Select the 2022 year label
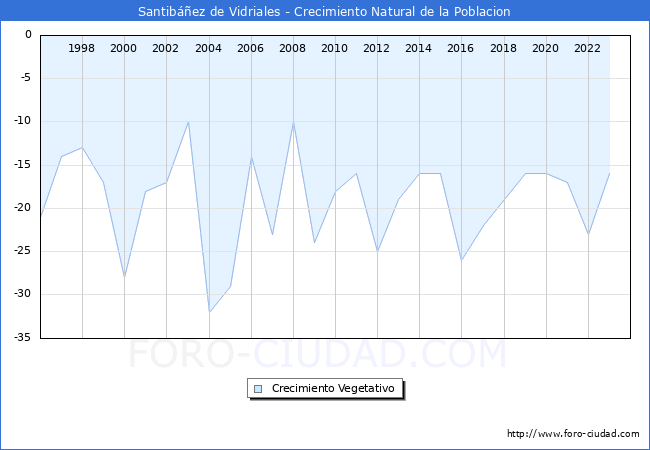The height and width of the screenshot is (450, 650). pos(587,48)
